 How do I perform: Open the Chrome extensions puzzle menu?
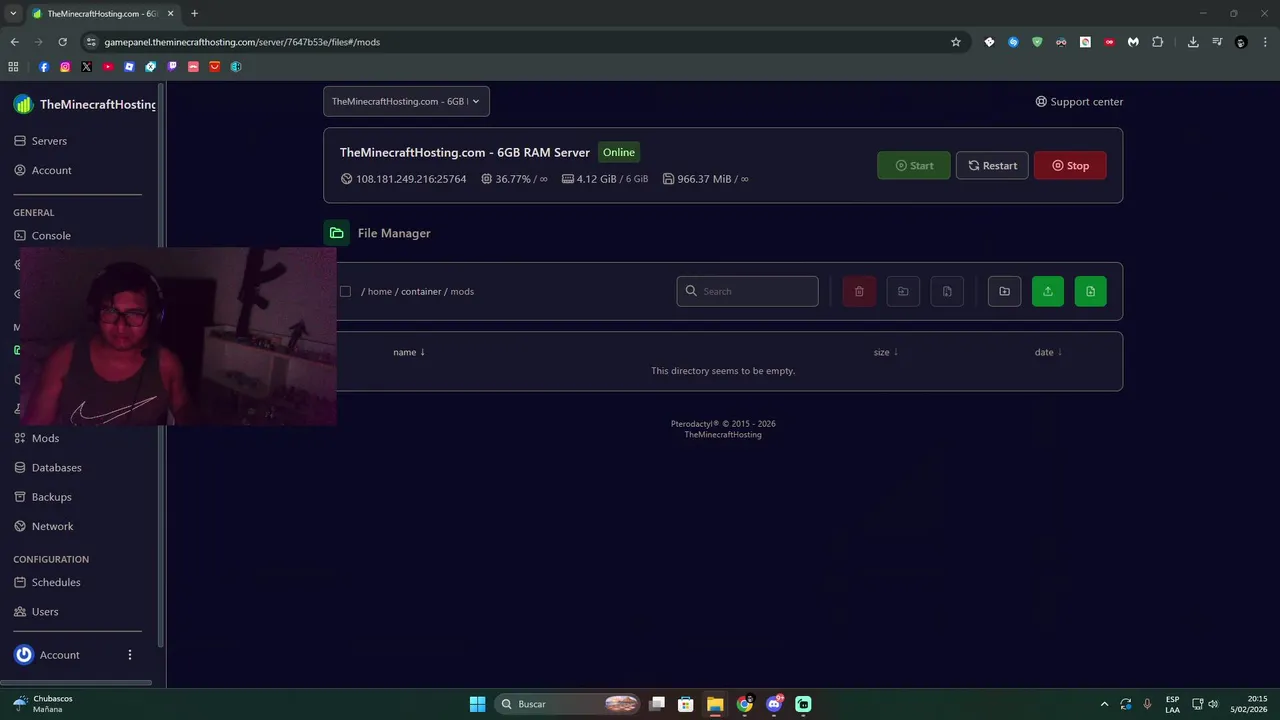[1158, 42]
